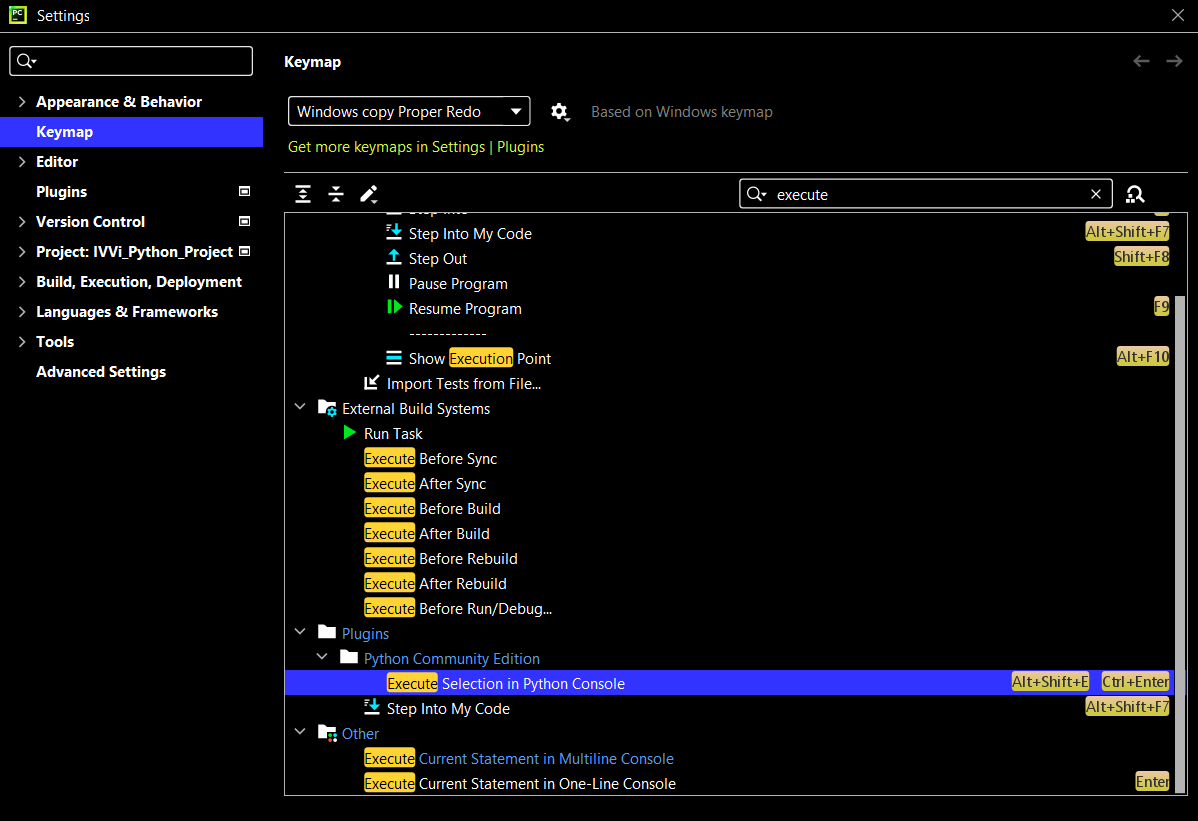Click the forward navigation arrow
Screen dimensions: 1198x821
(x=1174, y=62)
